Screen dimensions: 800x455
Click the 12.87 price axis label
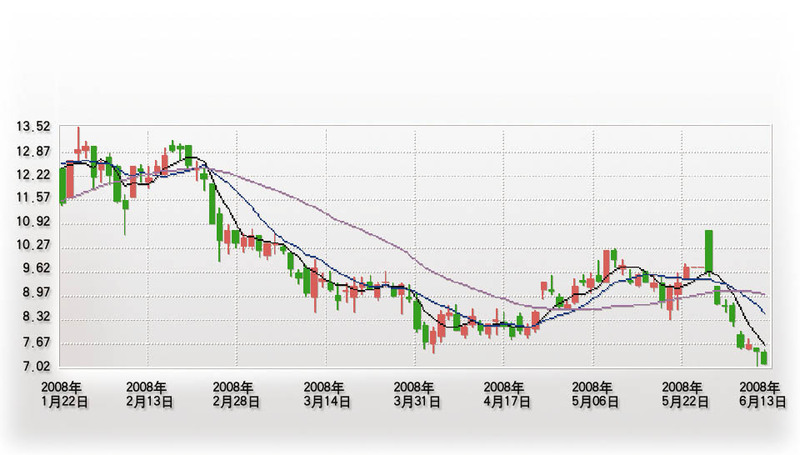pos(34,151)
